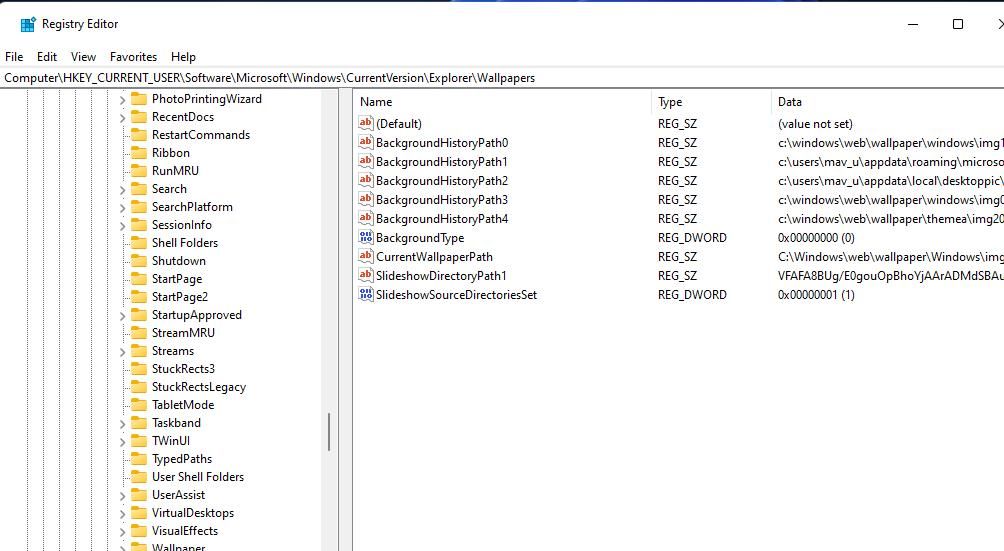
Task: Expand the SearchPlatform key
Action: pos(122,208)
